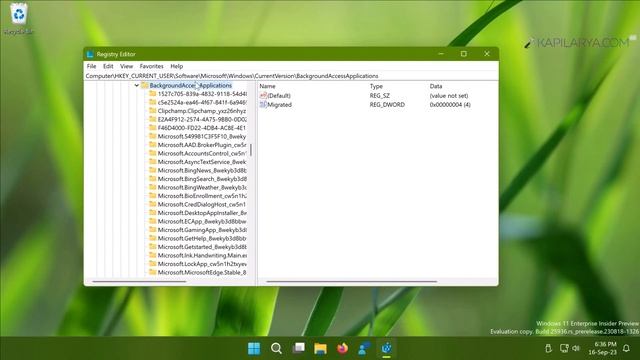Click the USB safely remove tray icon
Image resolution: width=640 pixels, height=360 pixels.
(x=549, y=348)
